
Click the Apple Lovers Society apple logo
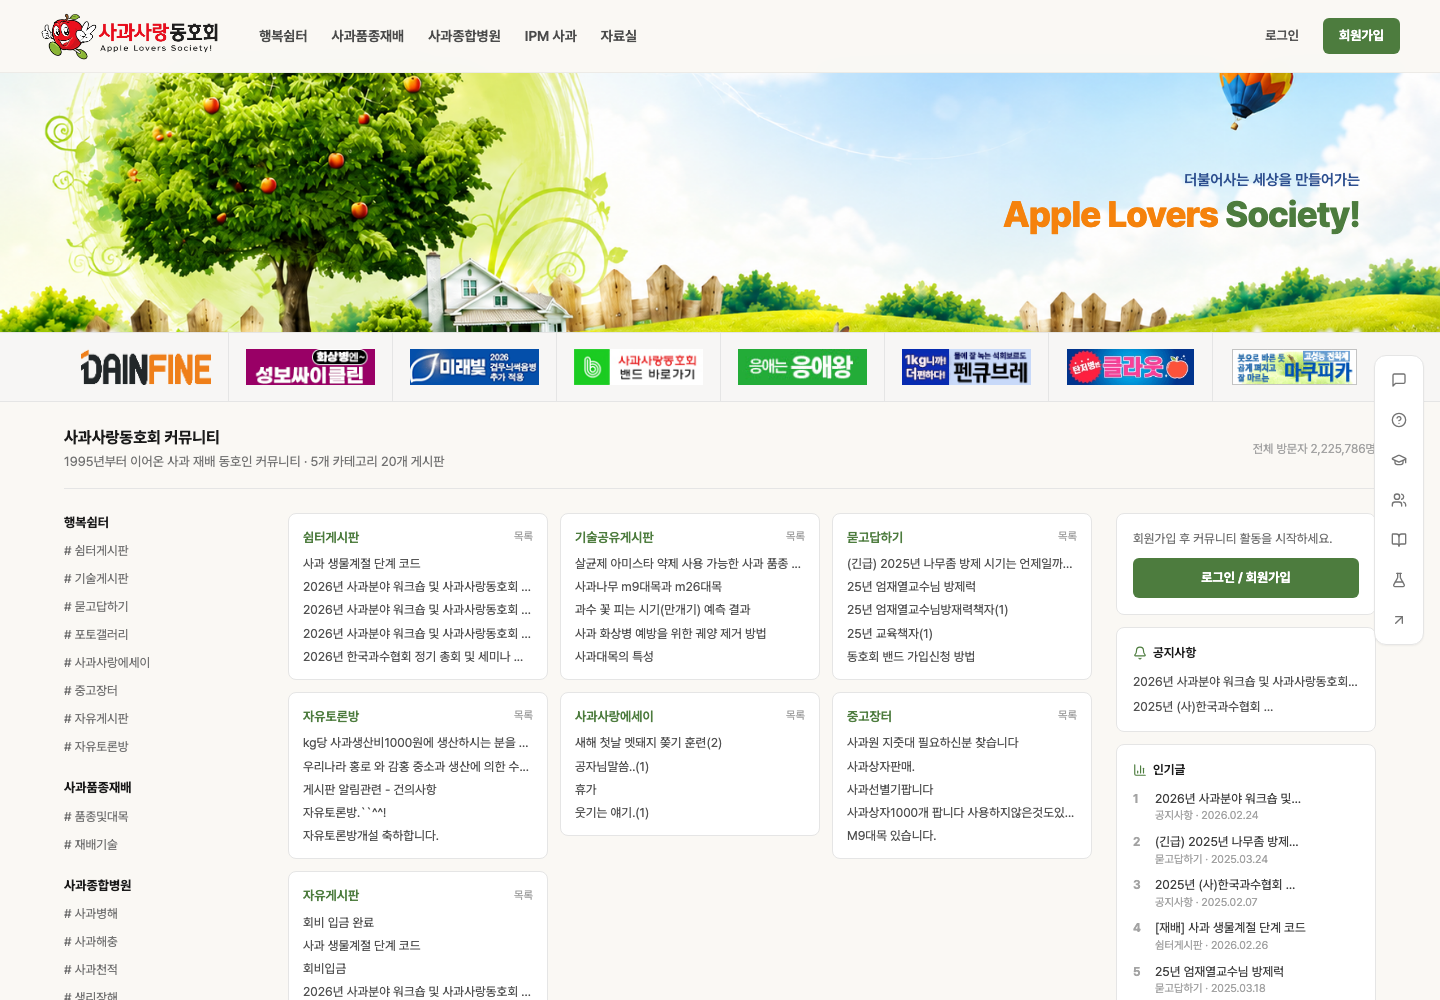[x=130, y=36]
